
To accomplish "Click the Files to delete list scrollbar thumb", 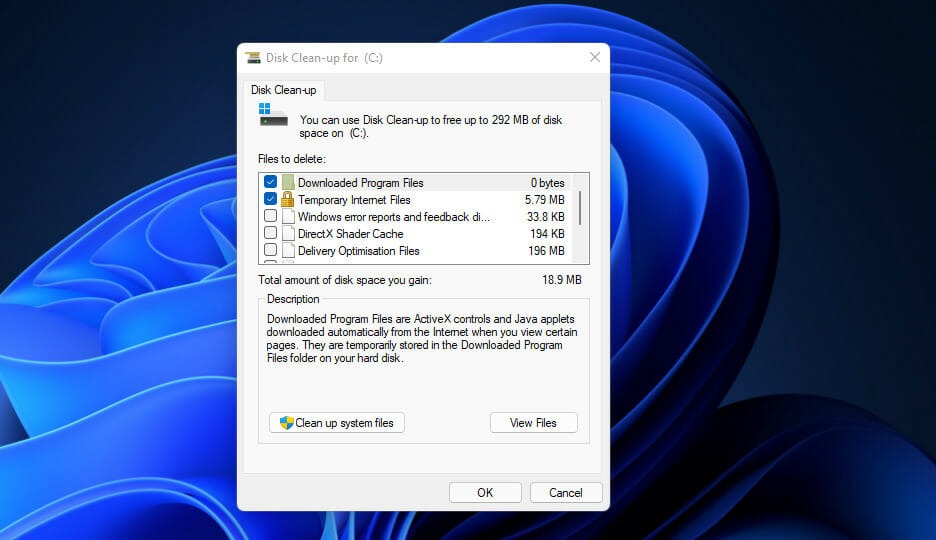I will [x=580, y=208].
